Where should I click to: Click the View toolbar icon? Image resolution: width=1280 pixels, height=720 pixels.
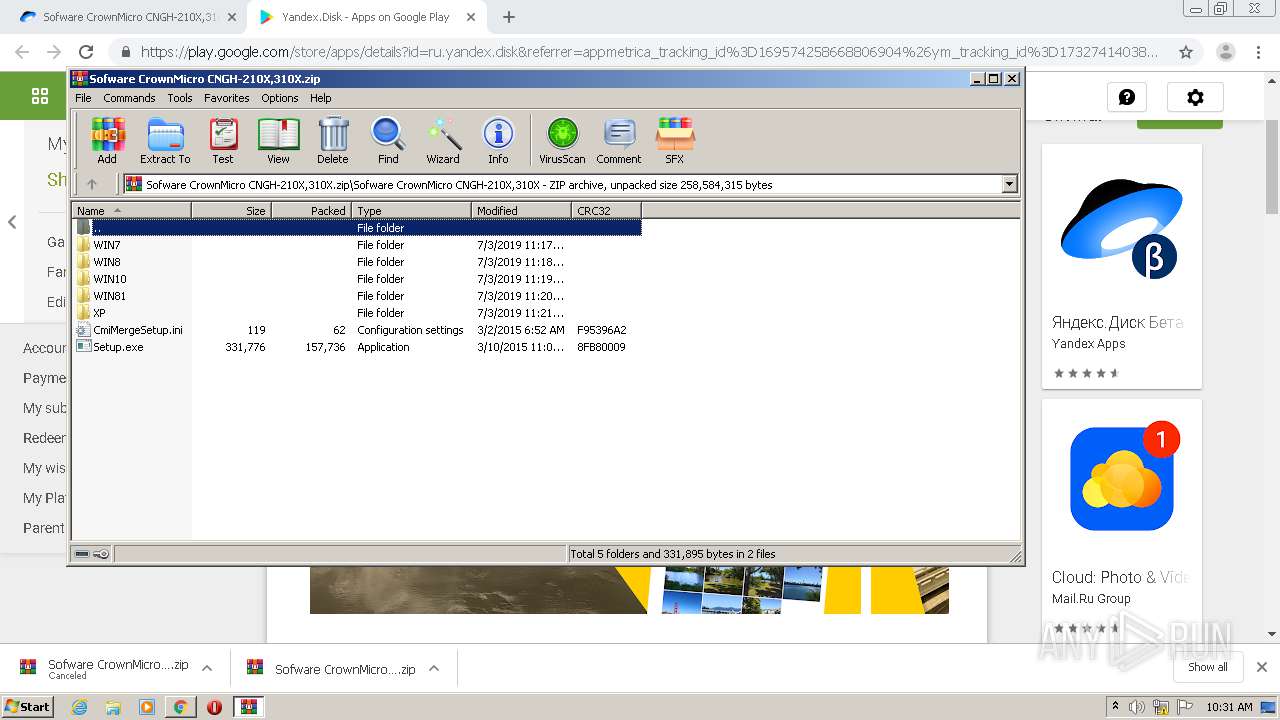pyautogui.click(x=278, y=140)
